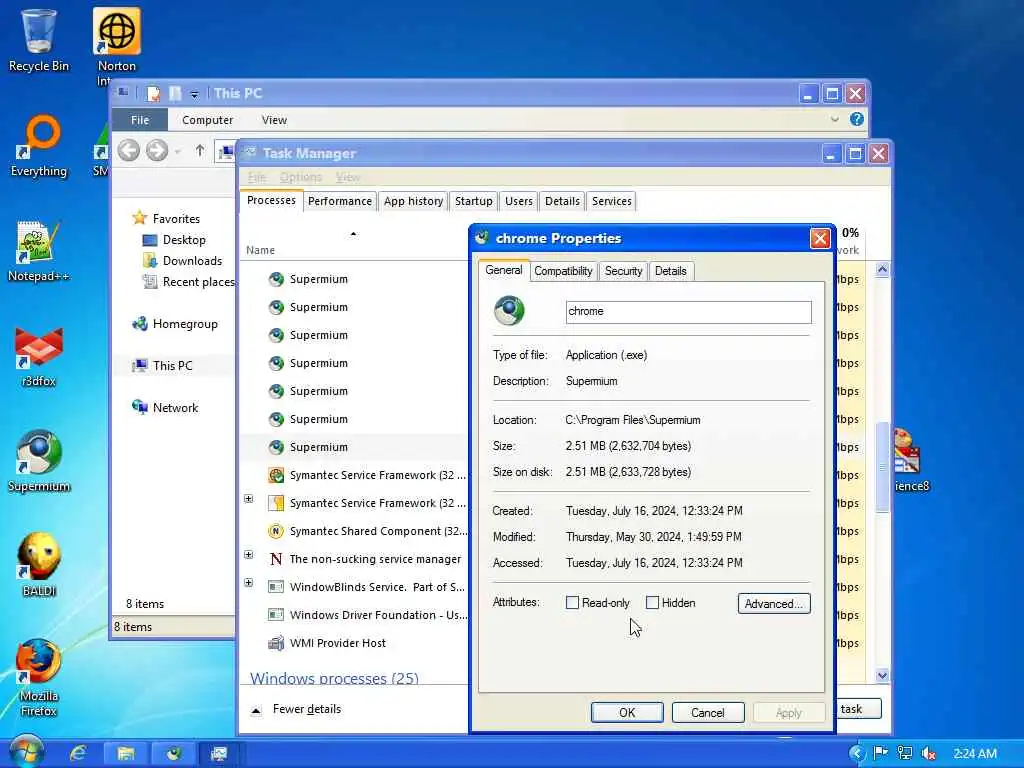Open the Computer ribbon tab

(208, 120)
